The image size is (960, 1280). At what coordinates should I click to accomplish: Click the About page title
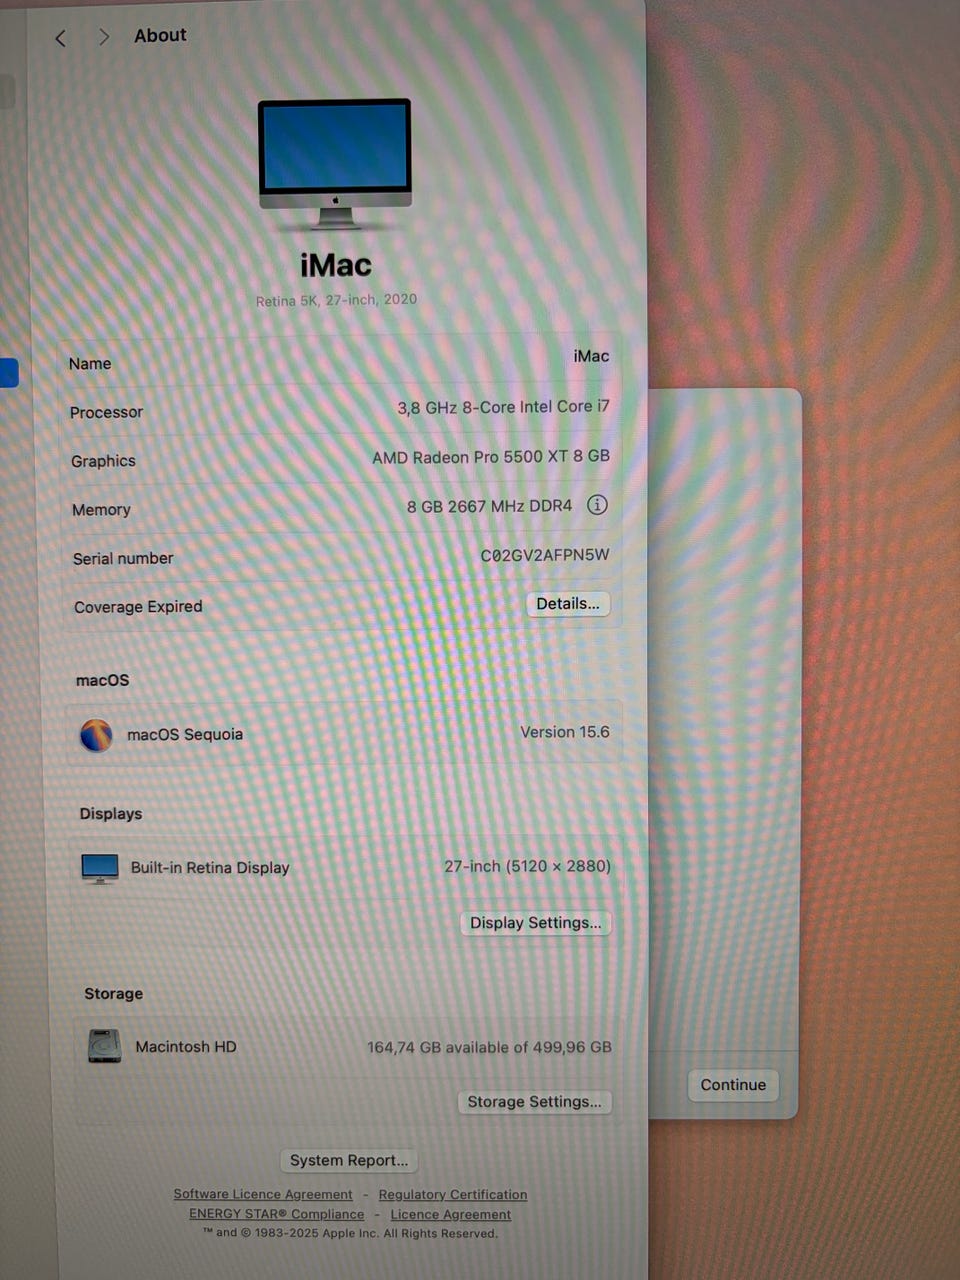[160, 35]
